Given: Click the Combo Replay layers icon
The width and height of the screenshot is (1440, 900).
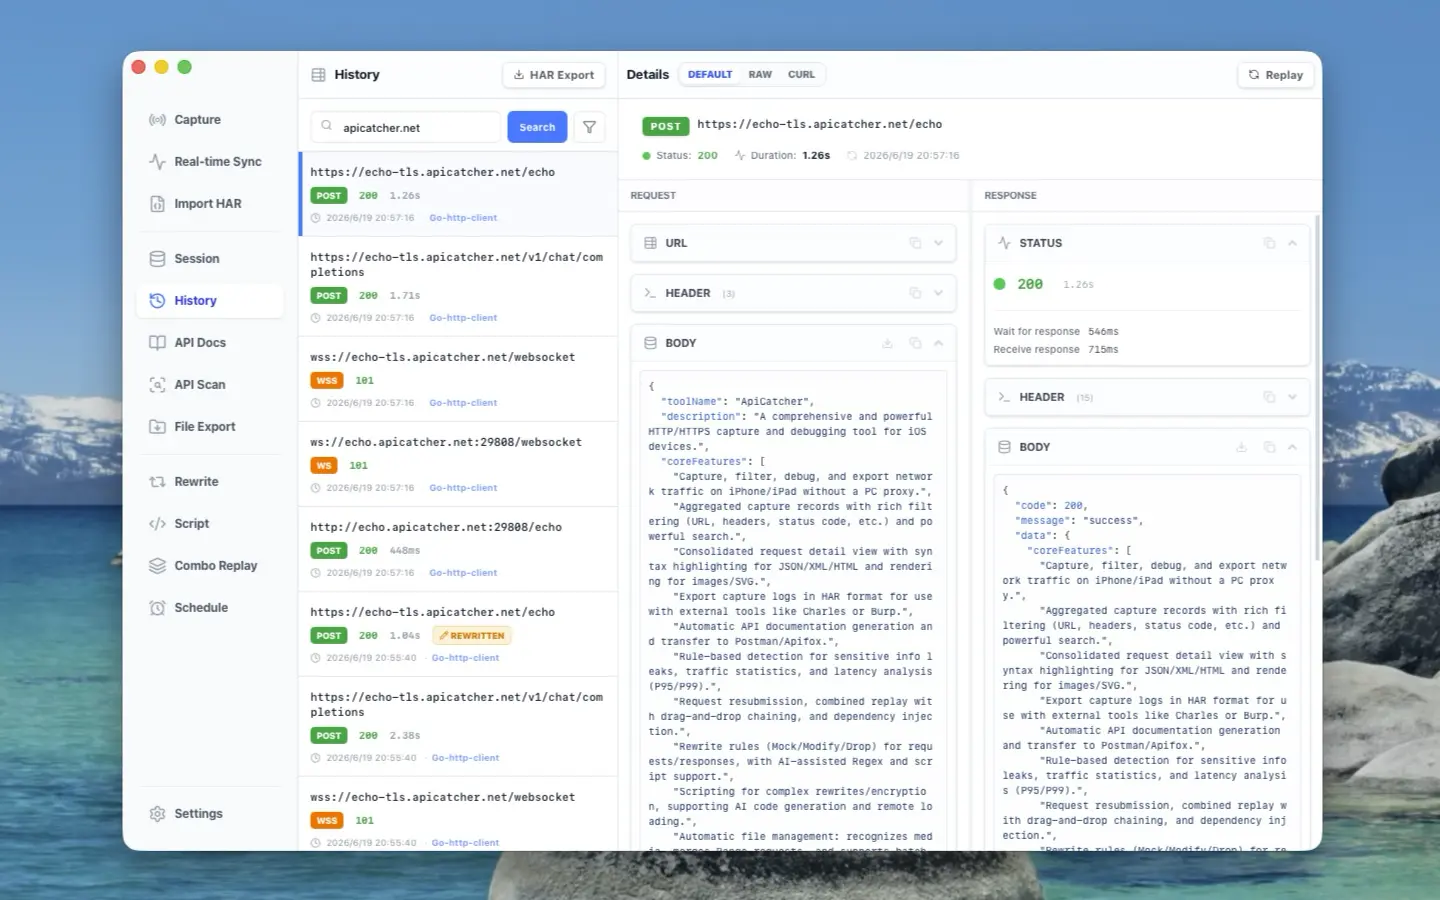Looking at the screenshot, I should pos(157,566).
